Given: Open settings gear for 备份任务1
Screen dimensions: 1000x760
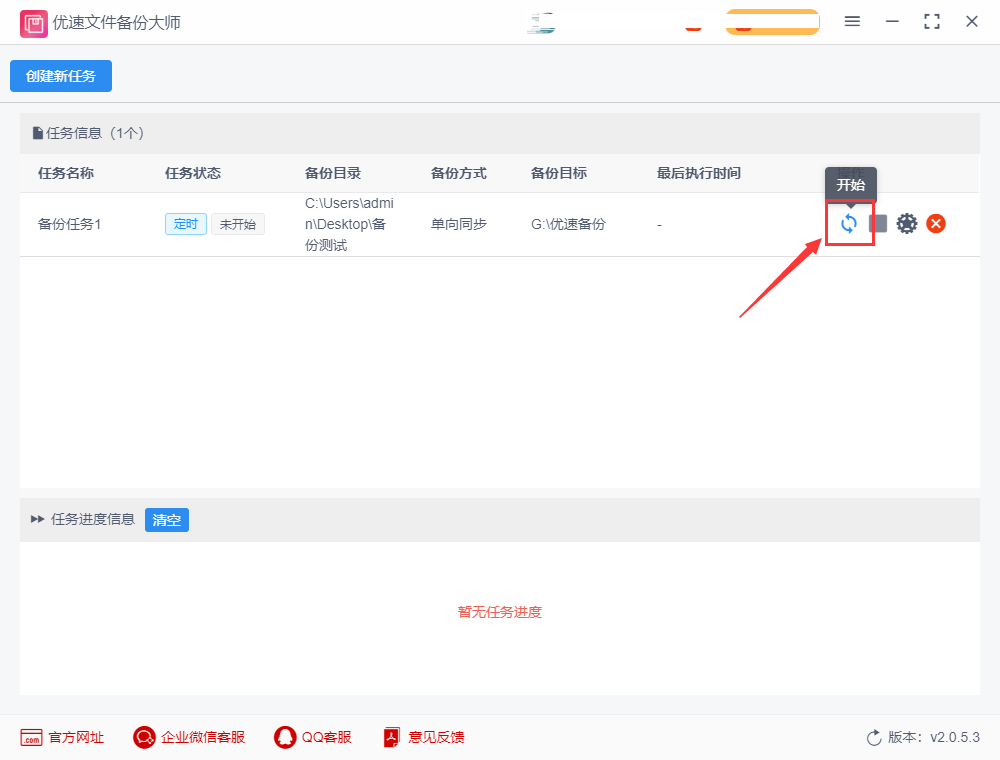Looking at the screenshot, I should pyautogui.click(x=907, y=224).
